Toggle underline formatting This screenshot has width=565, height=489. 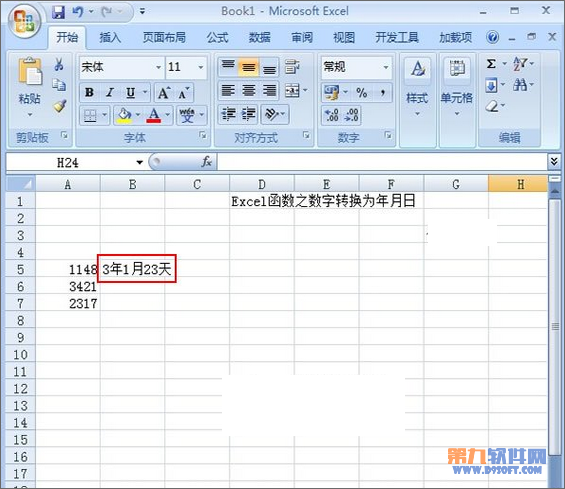click(x=130, y=93)
